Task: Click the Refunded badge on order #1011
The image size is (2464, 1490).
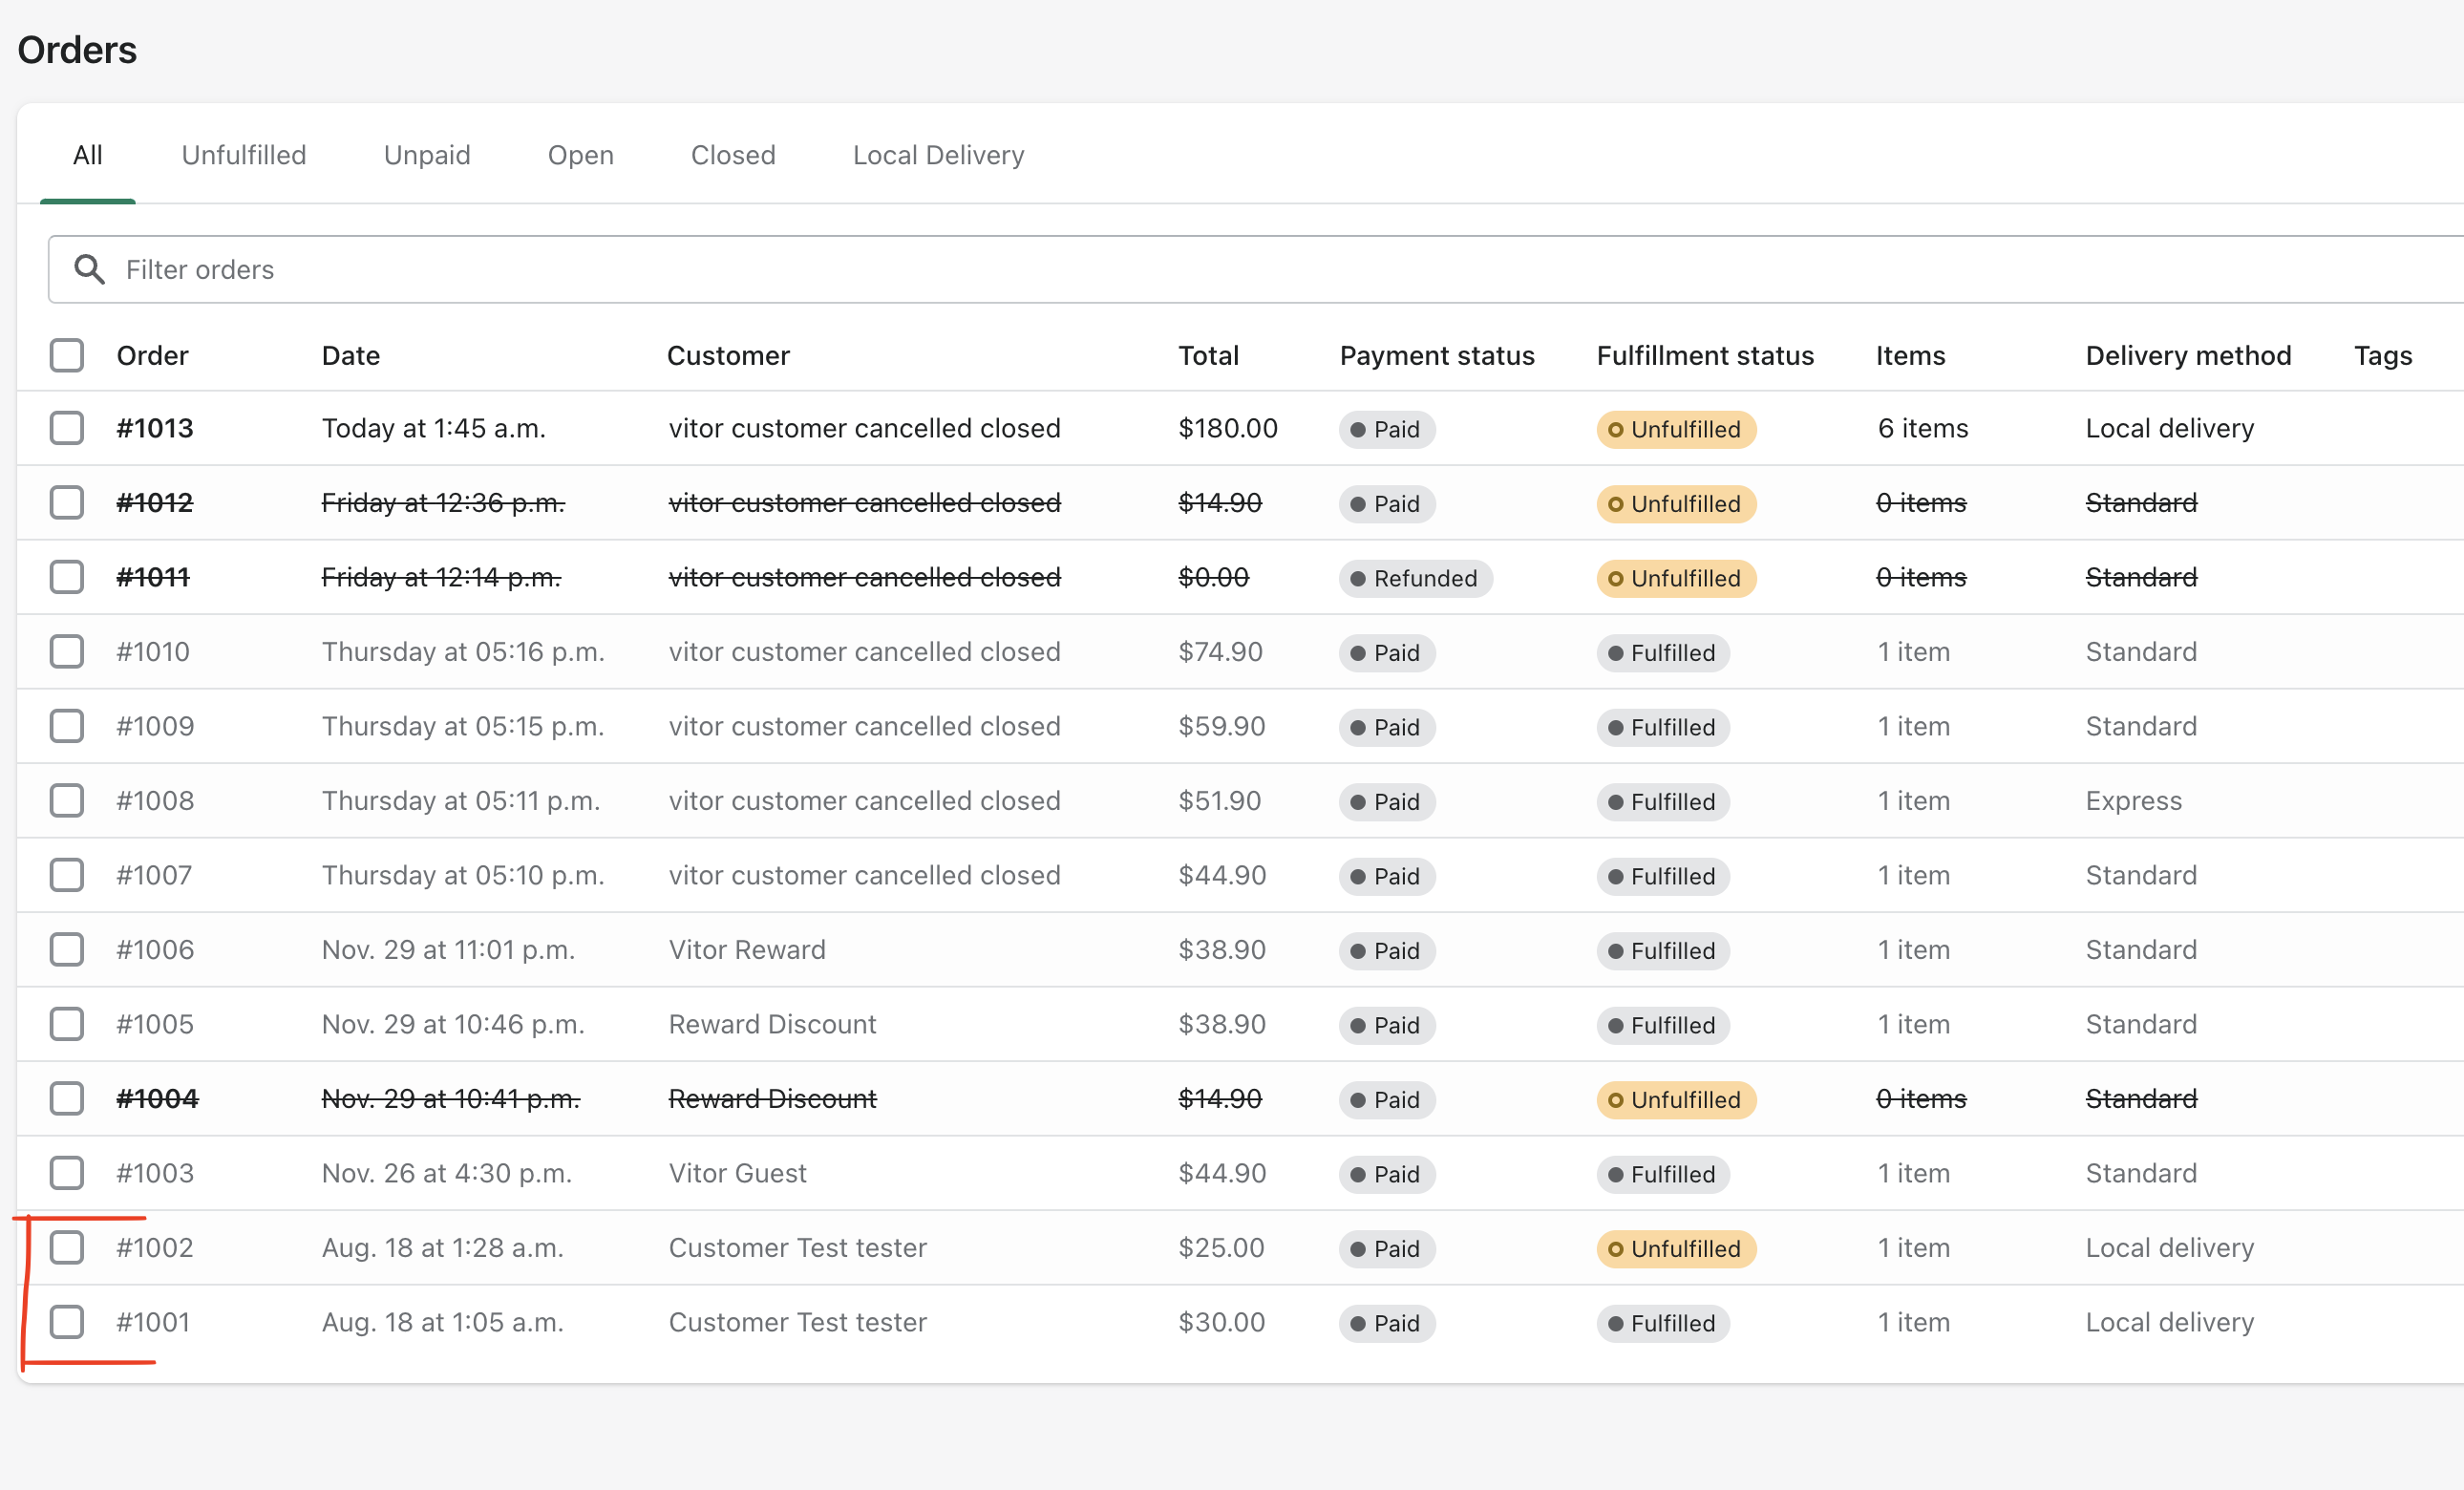Action: (x=1415, y=578)
